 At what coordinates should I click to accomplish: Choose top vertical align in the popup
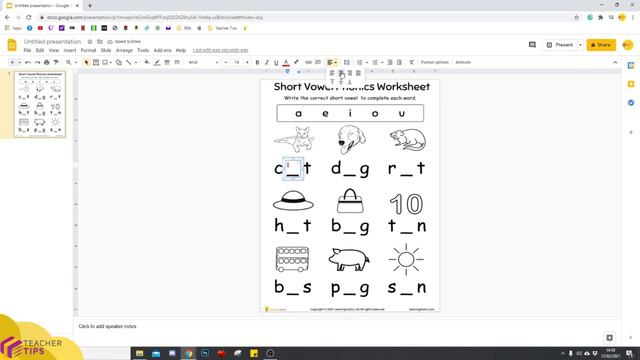point(332,82)
